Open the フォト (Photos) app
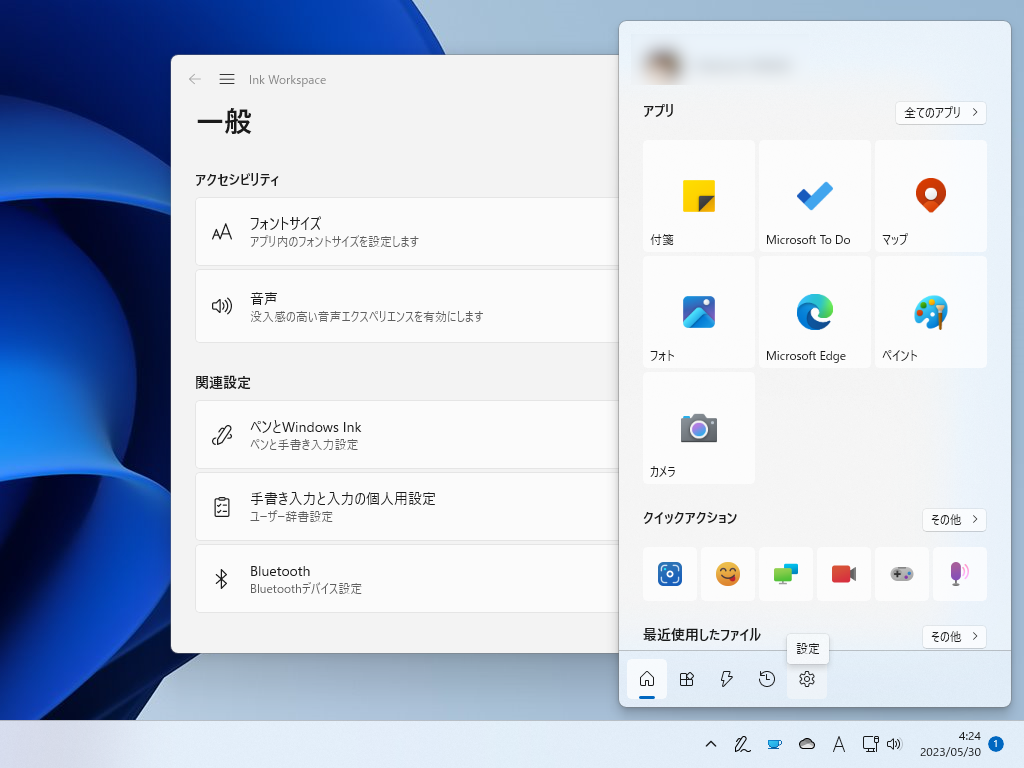The width and height of the screenshot is (1024, 768). 698,311
